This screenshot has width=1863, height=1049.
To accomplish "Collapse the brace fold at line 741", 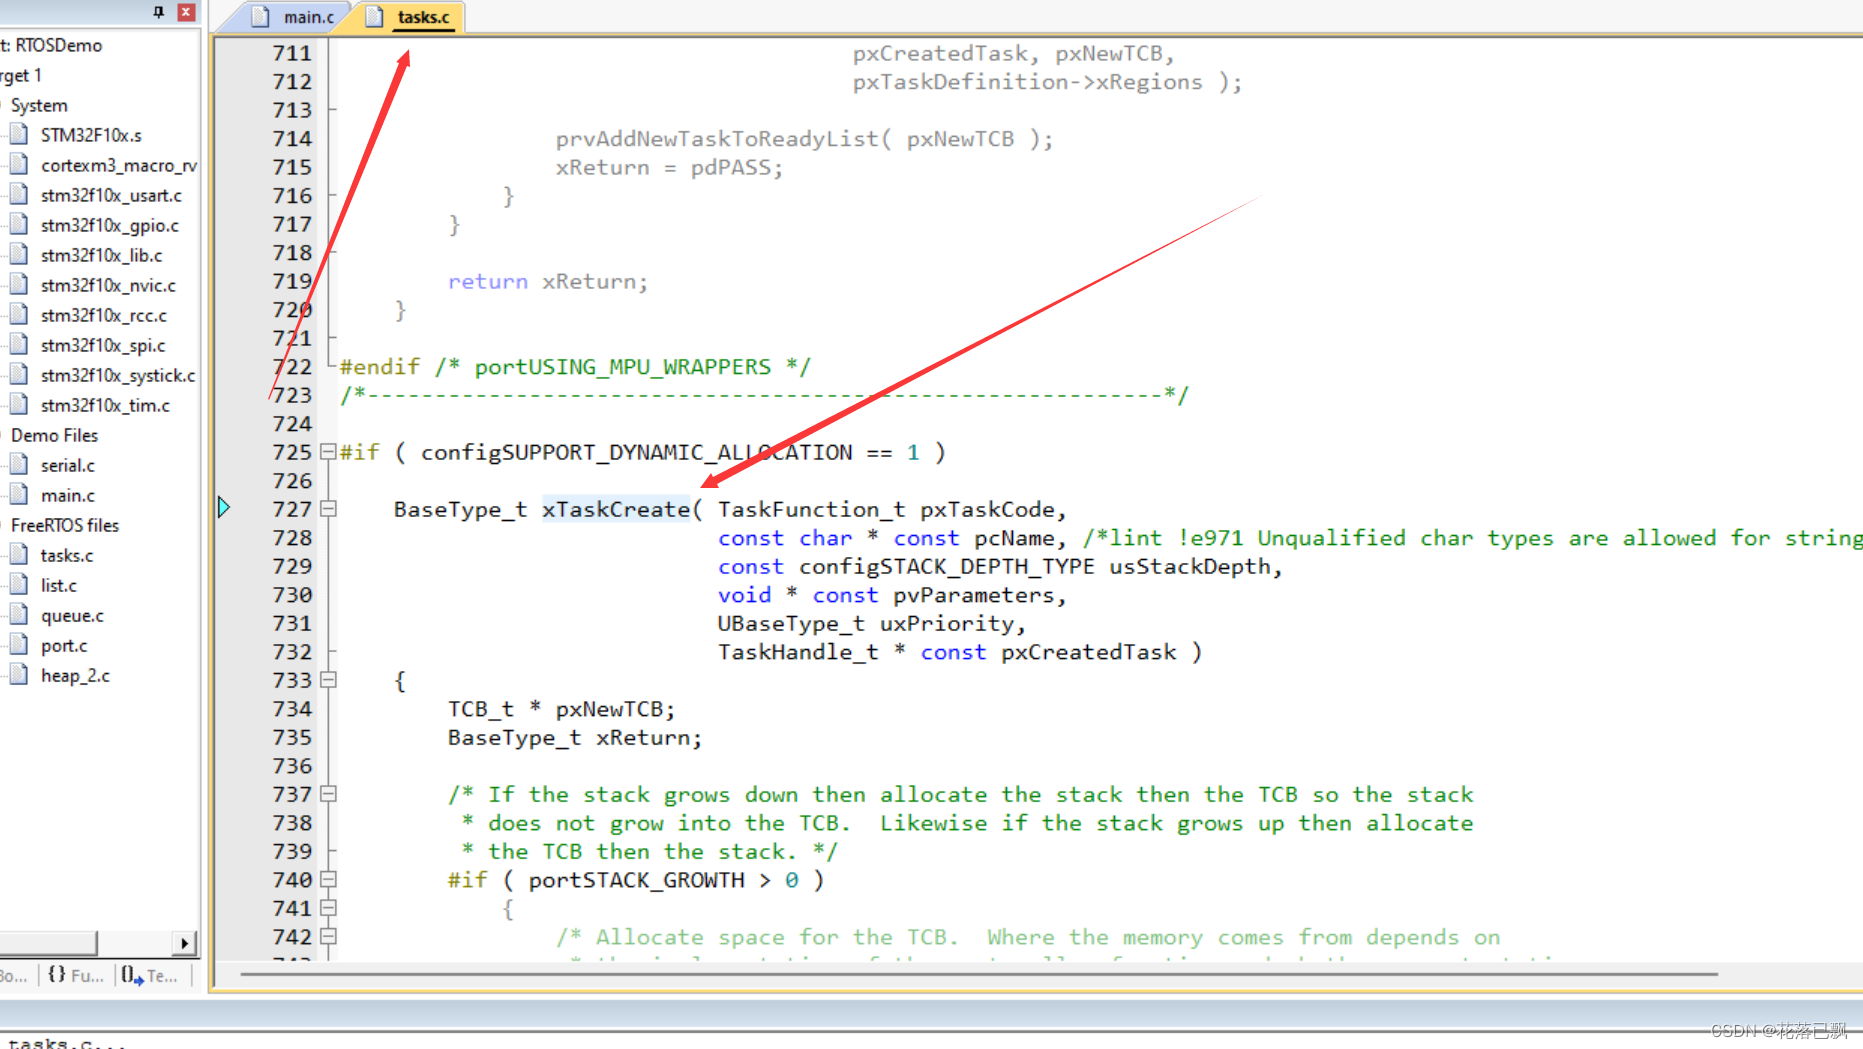I will pos(327,908).
